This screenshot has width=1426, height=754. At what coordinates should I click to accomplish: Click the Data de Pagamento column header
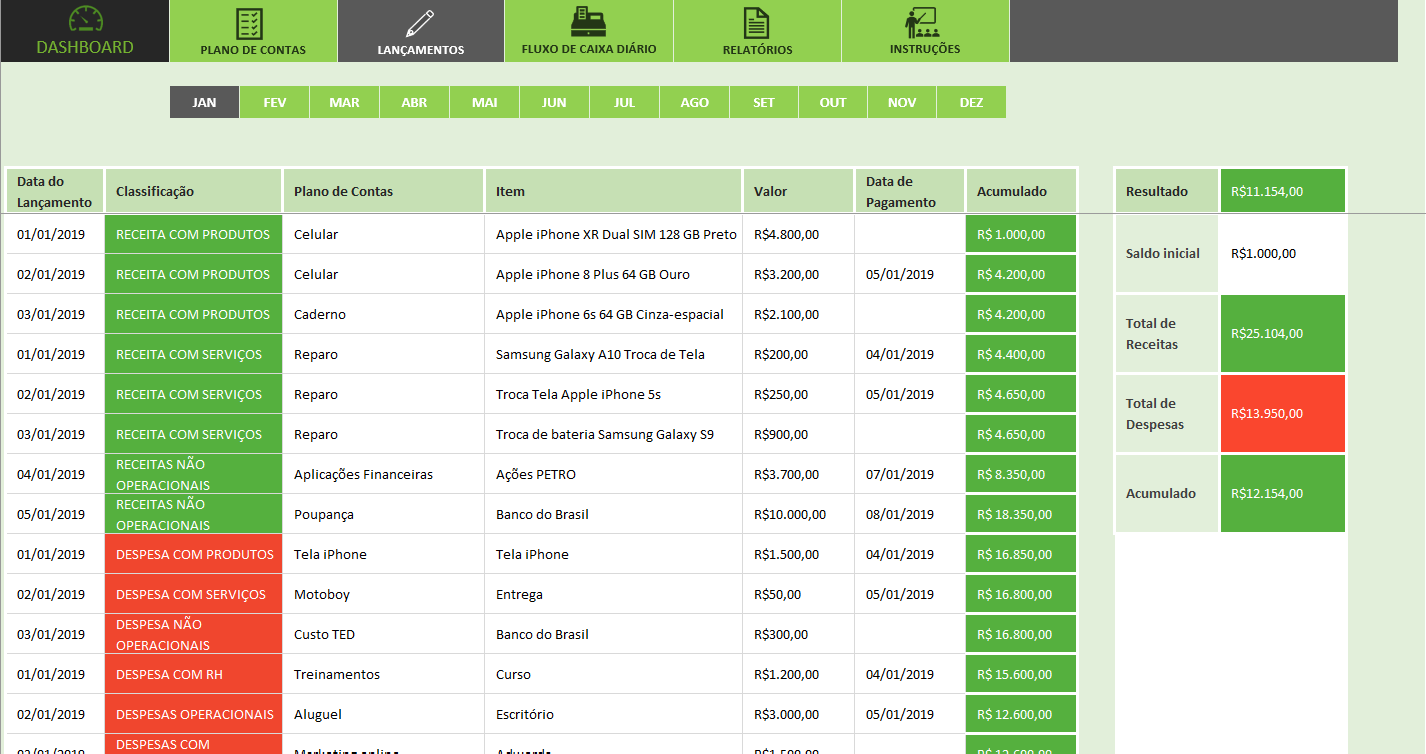[x=909, y=191]
